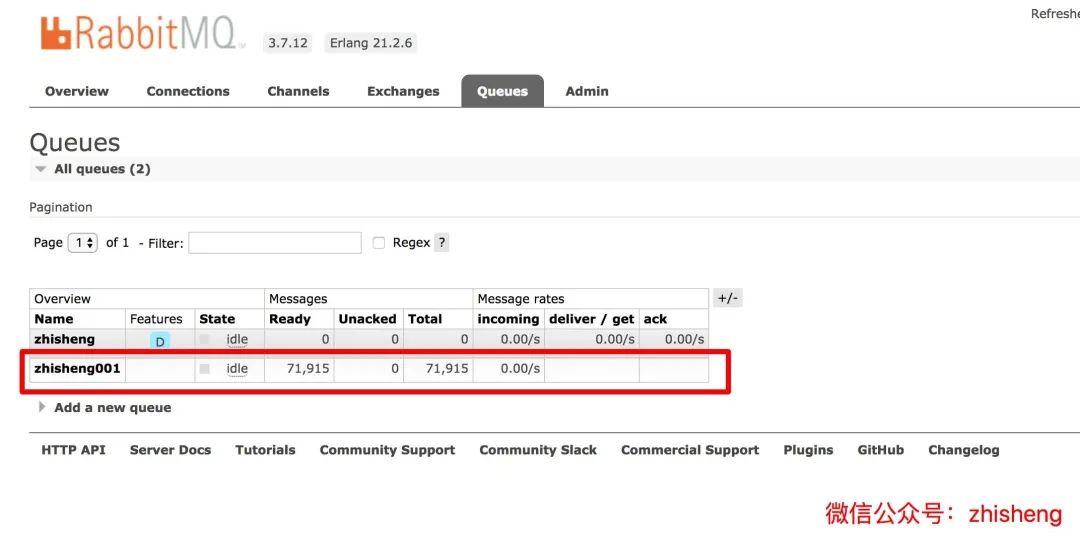Screen dimensions: 1080x539
Task: Click zhisheng001 incoming rate 0.00/s
Action: point(520,368)
